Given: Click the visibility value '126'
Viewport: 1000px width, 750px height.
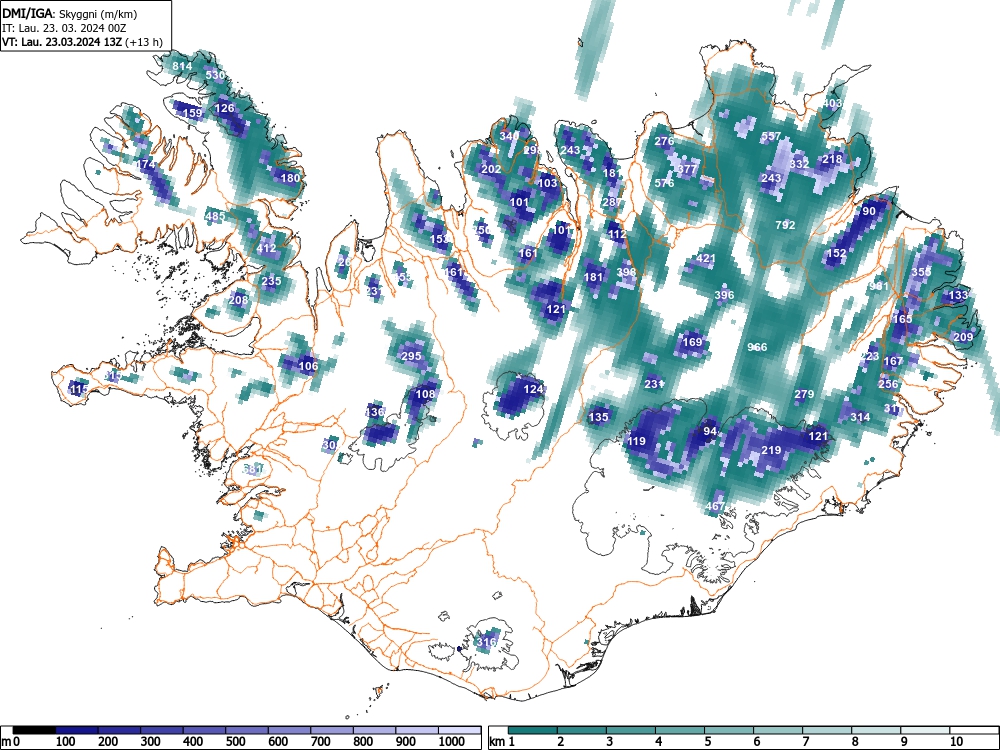Looking at the screenshot, I should point(224,108).
